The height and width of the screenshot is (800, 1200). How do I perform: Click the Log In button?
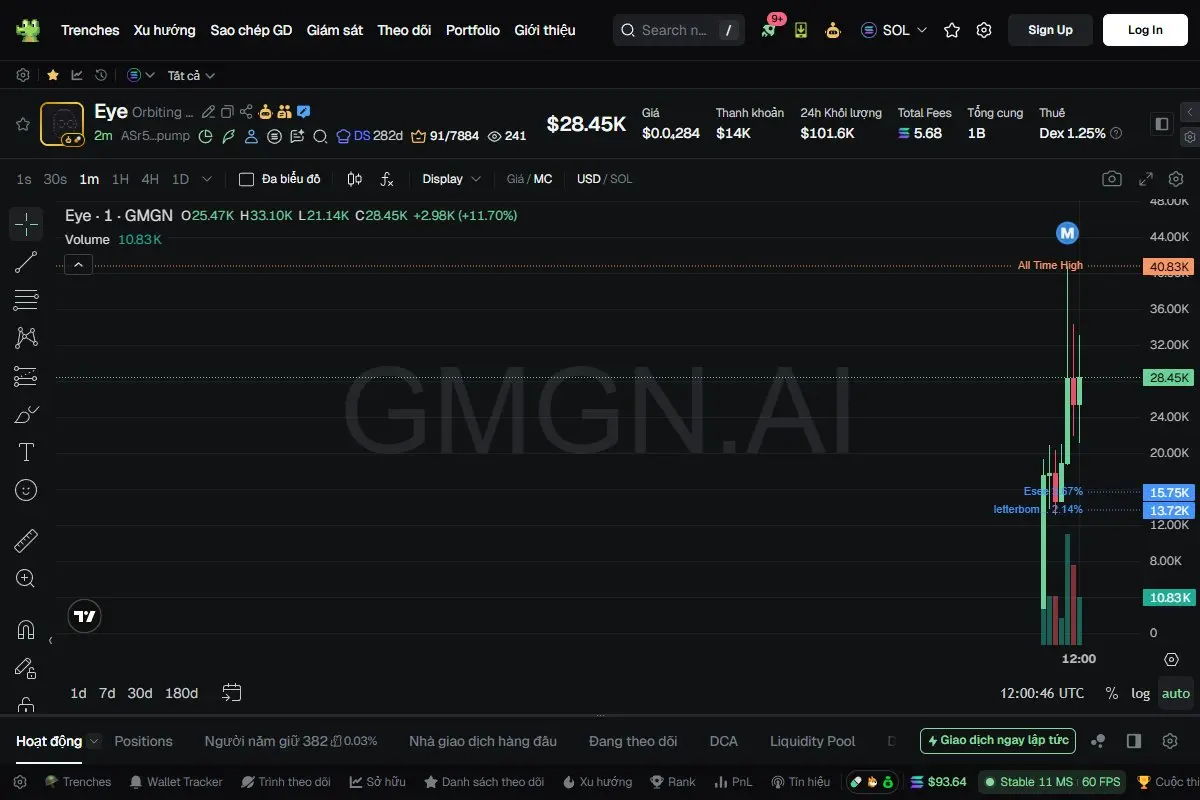[1145, 30]
